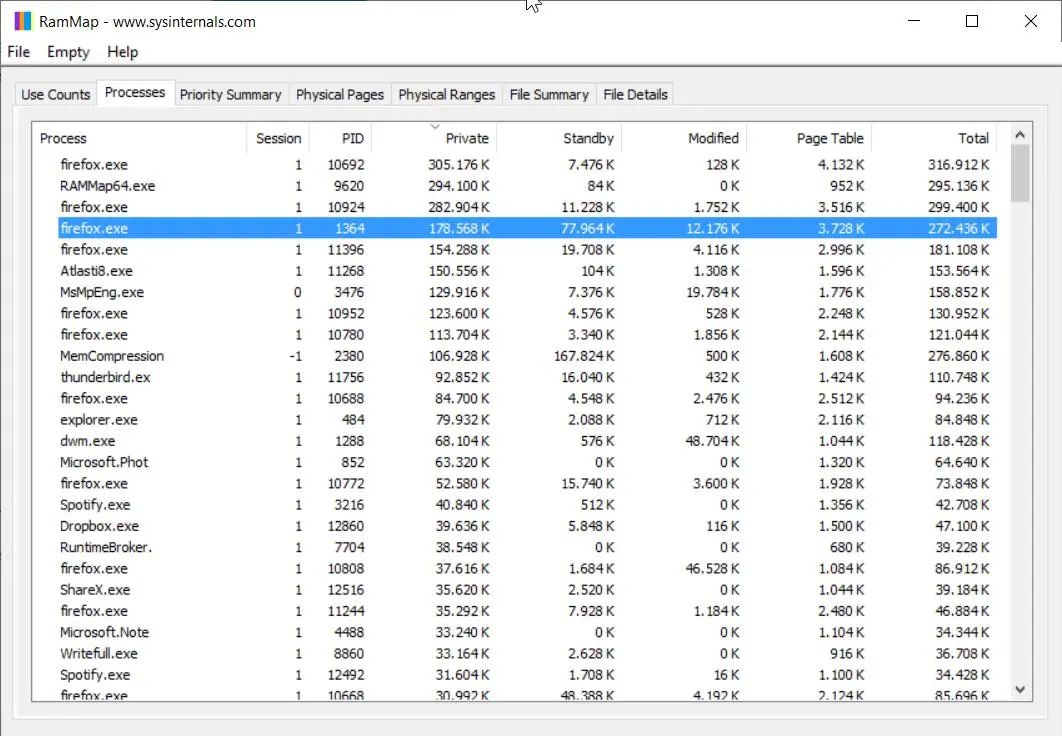The image size is (1062, 736).
Task: Select firefox.exe row with PID 10808
Action: coord(527,569)
